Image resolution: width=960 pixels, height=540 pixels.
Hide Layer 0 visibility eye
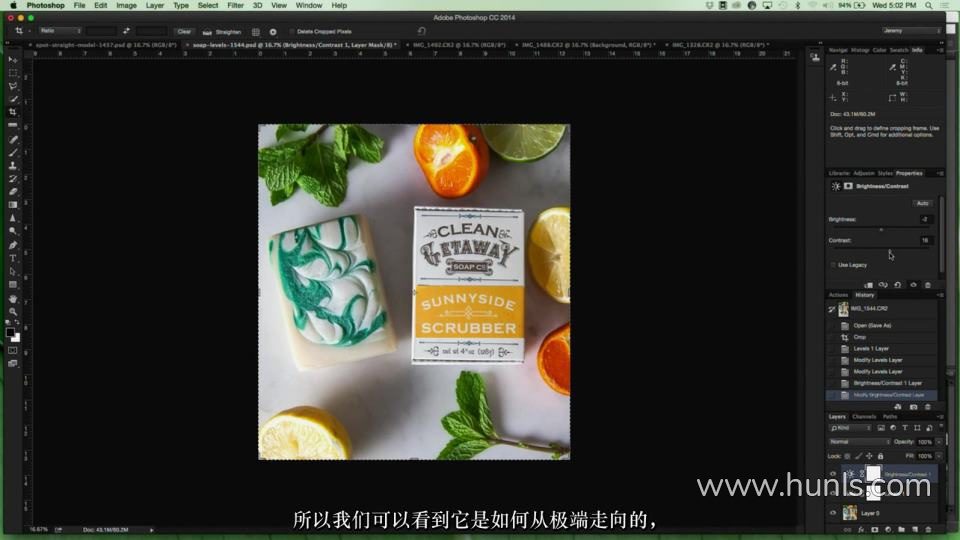833,513
